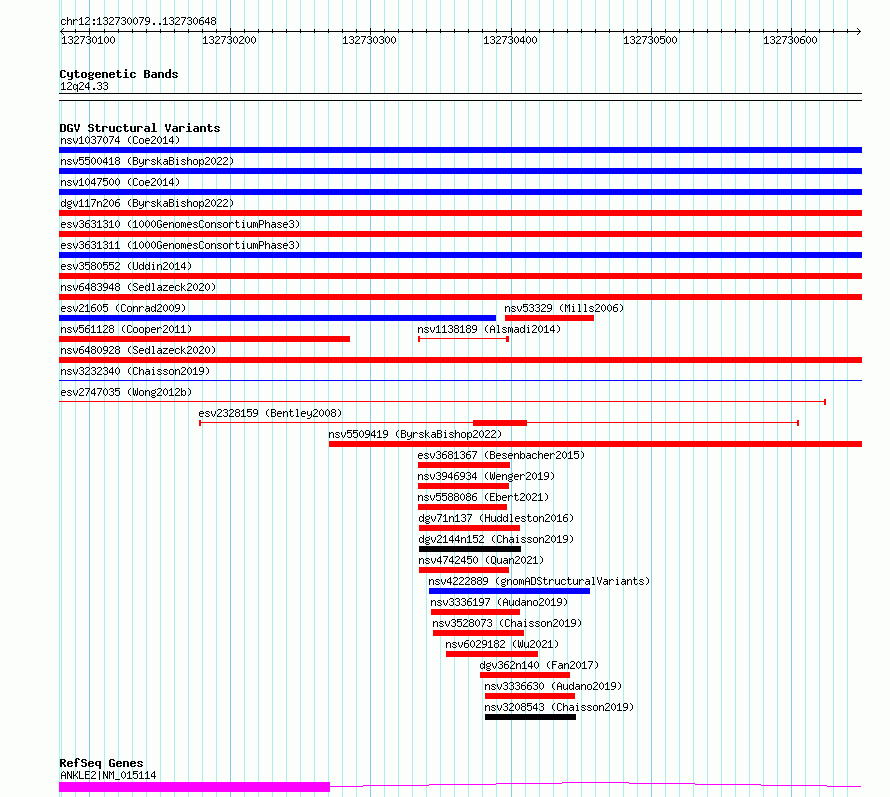Select the magenta ANKLE2 exon block
The height and width of the screenshot is (797, 890).
(194, 787)
